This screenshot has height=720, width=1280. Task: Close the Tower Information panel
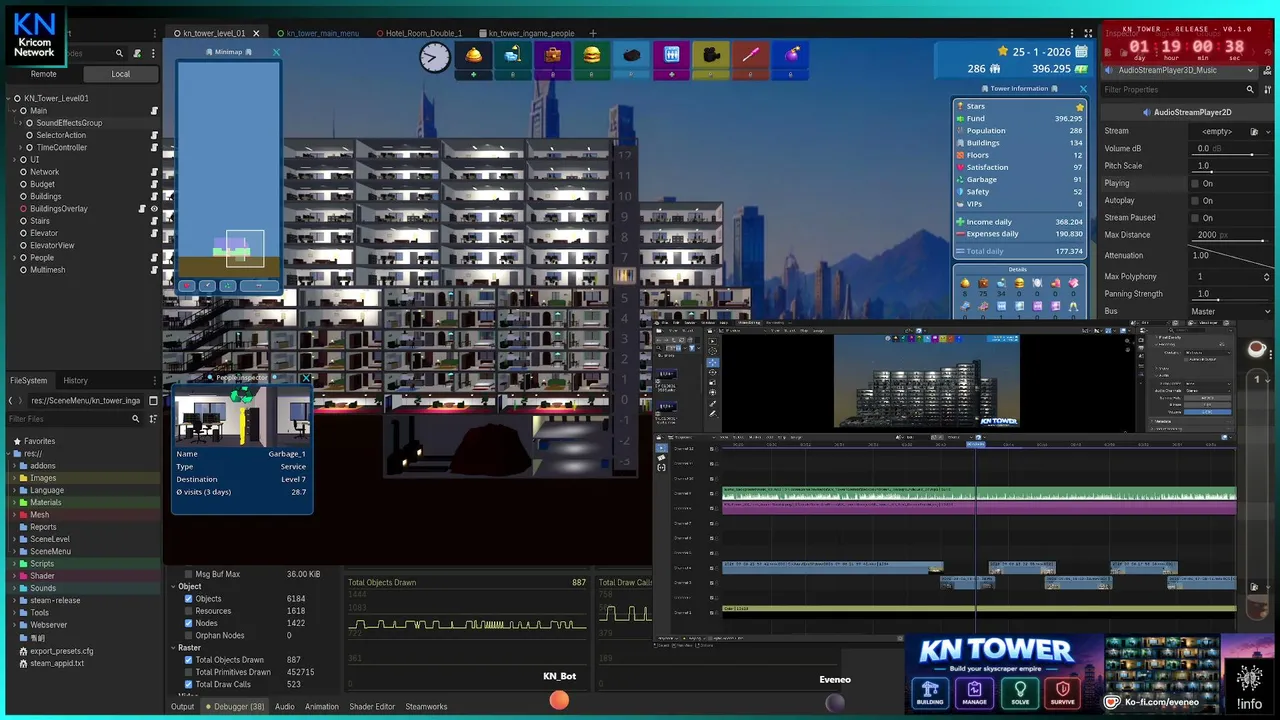[1082, 89]
